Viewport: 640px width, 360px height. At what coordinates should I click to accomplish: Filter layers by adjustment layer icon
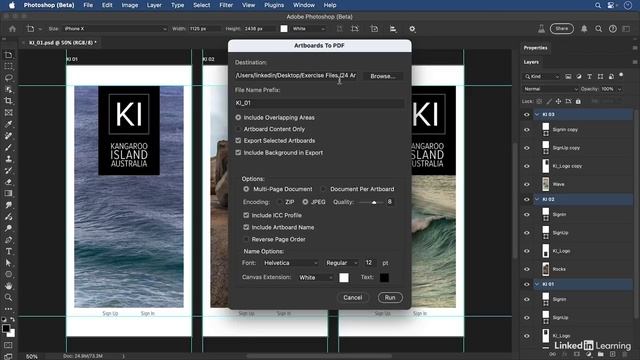click(x=579, y=76)
